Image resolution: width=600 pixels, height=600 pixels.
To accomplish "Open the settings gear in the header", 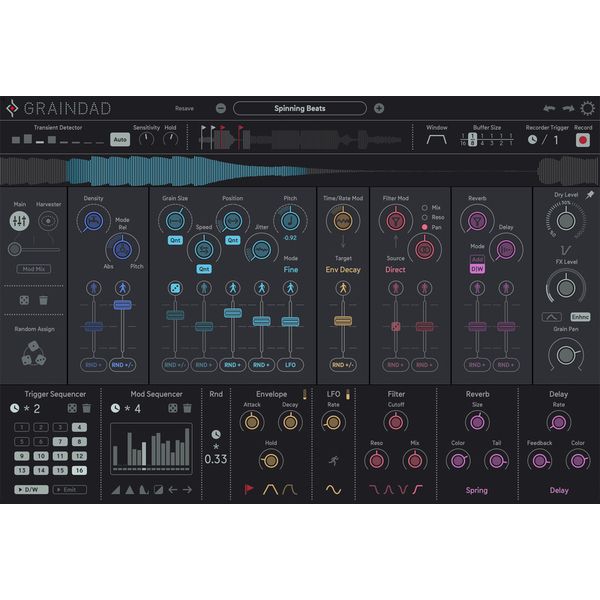I will click(x=587, y=108).
